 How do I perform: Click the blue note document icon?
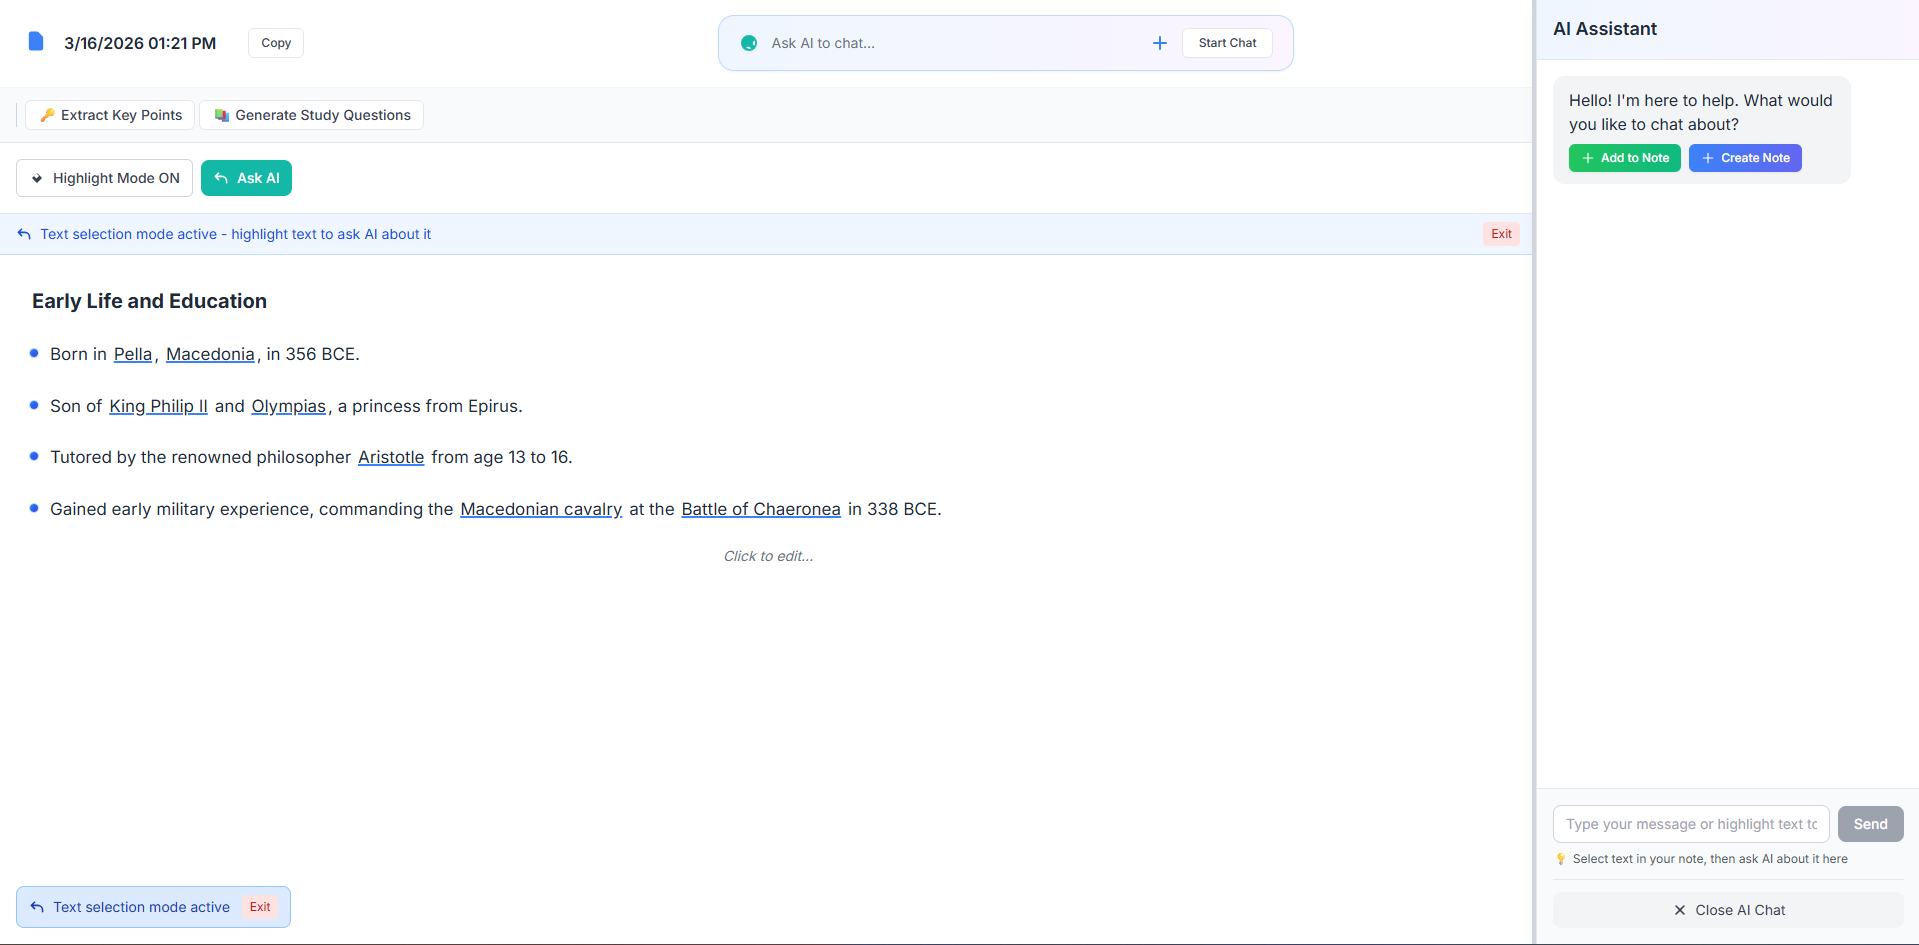point(36,41)
